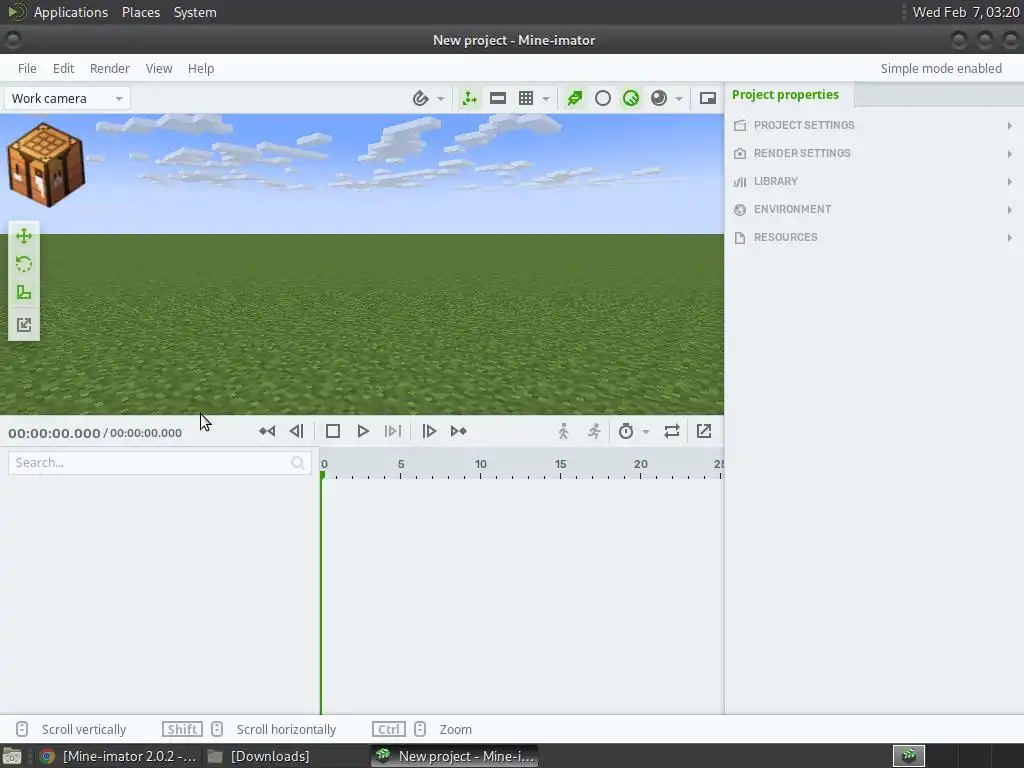
Task: Add run cycle animation icon
Action: click(x=594, y=432)
